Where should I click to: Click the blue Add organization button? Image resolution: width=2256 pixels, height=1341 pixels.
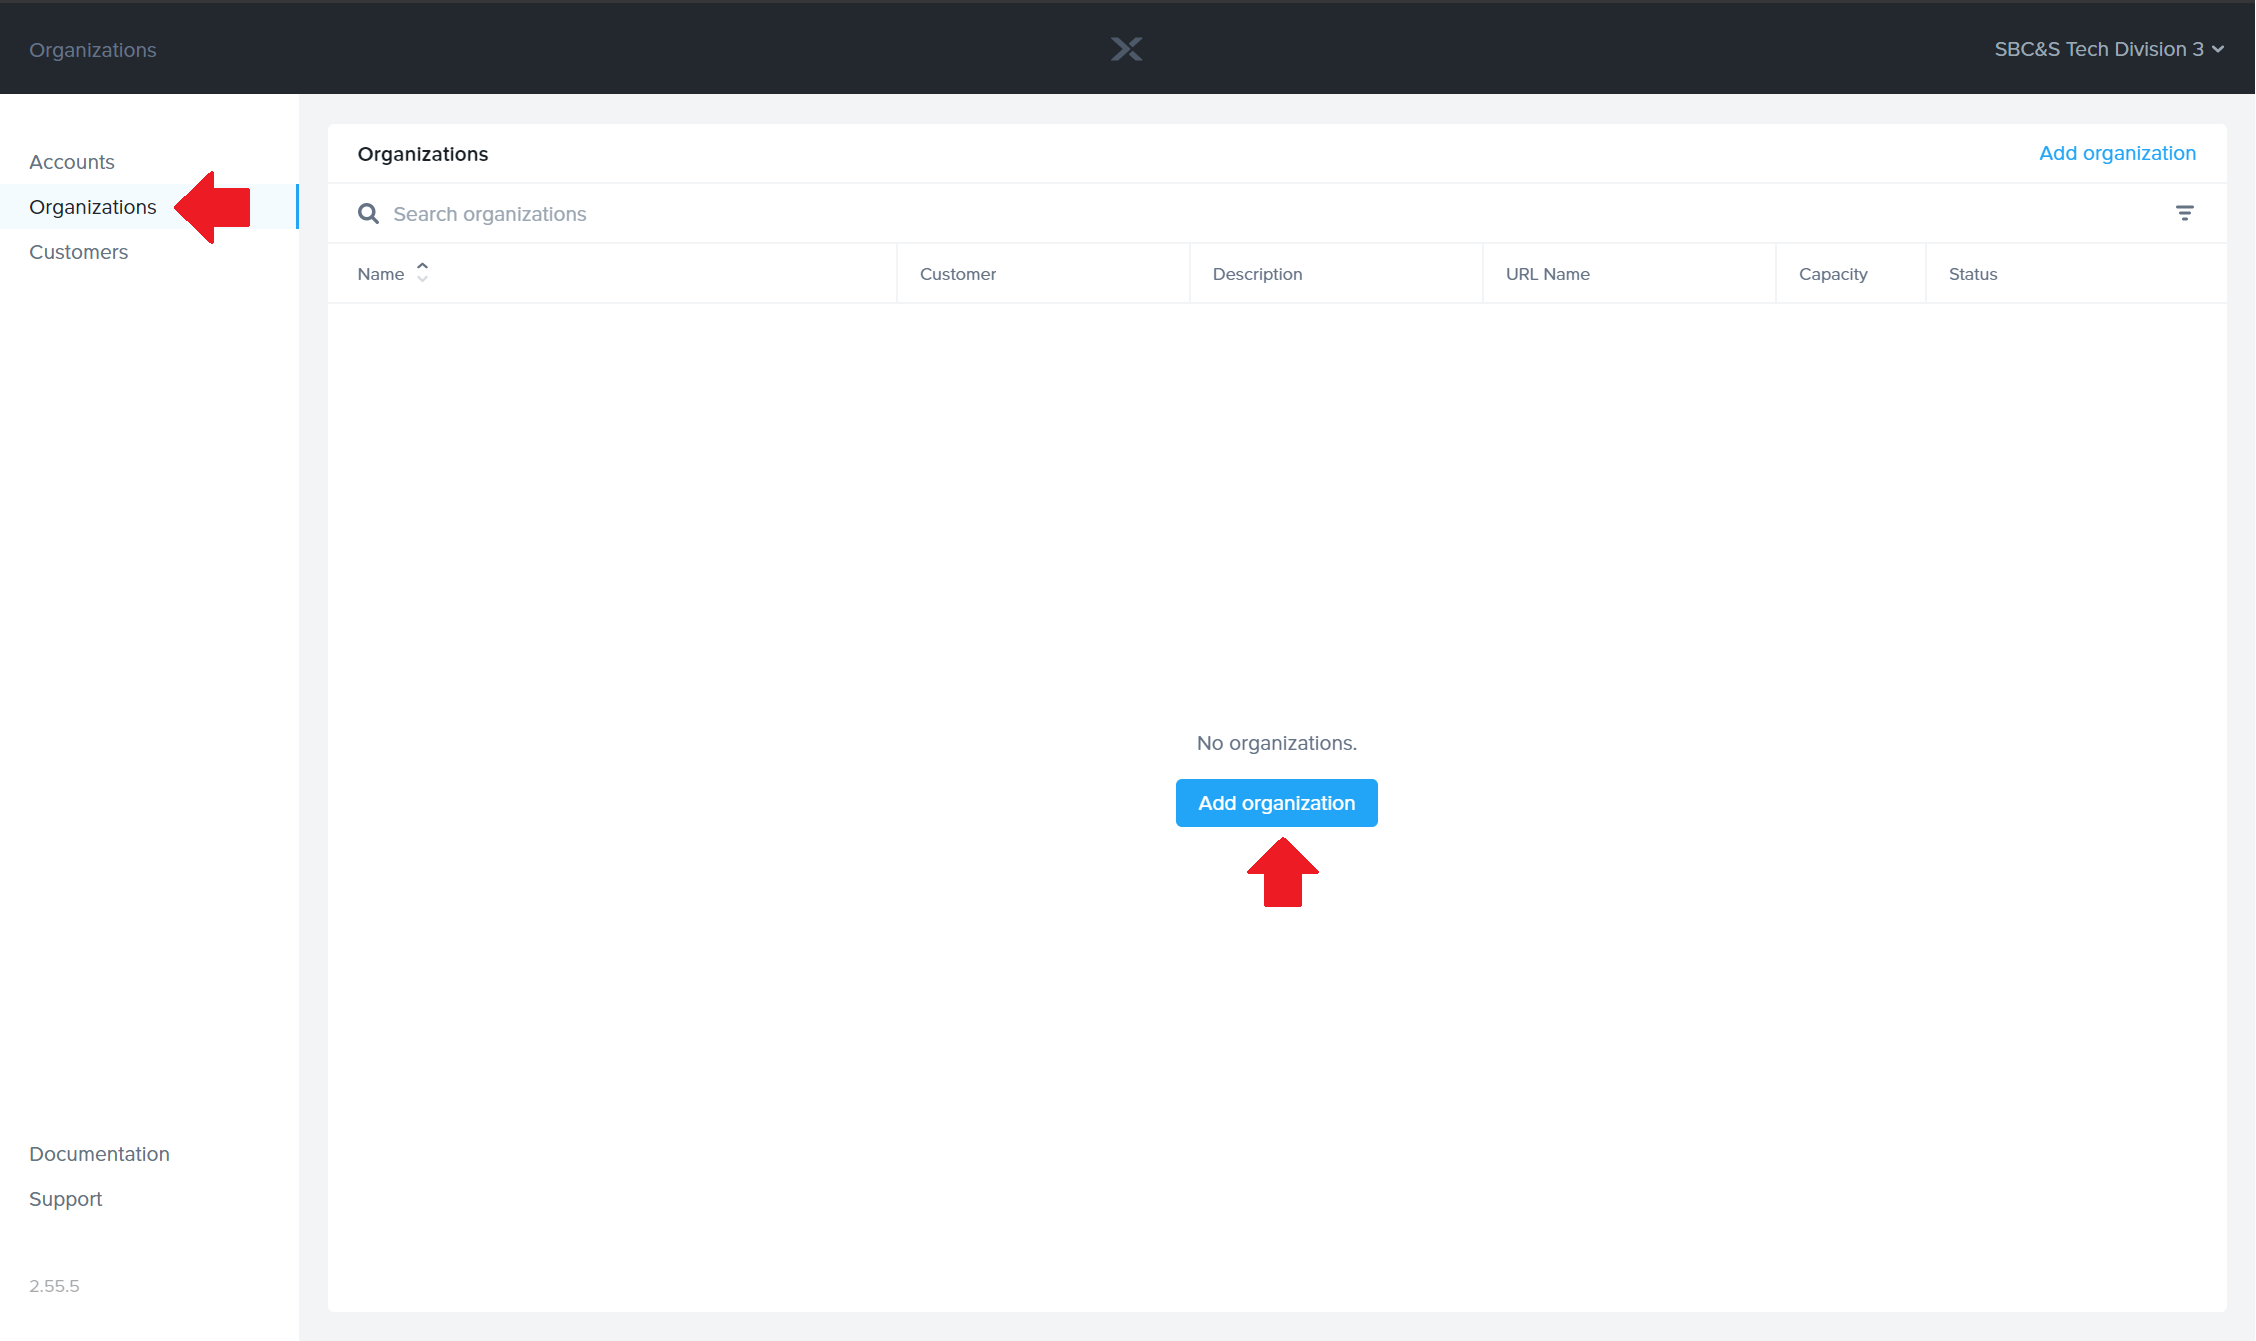(x=1277, y=803)
